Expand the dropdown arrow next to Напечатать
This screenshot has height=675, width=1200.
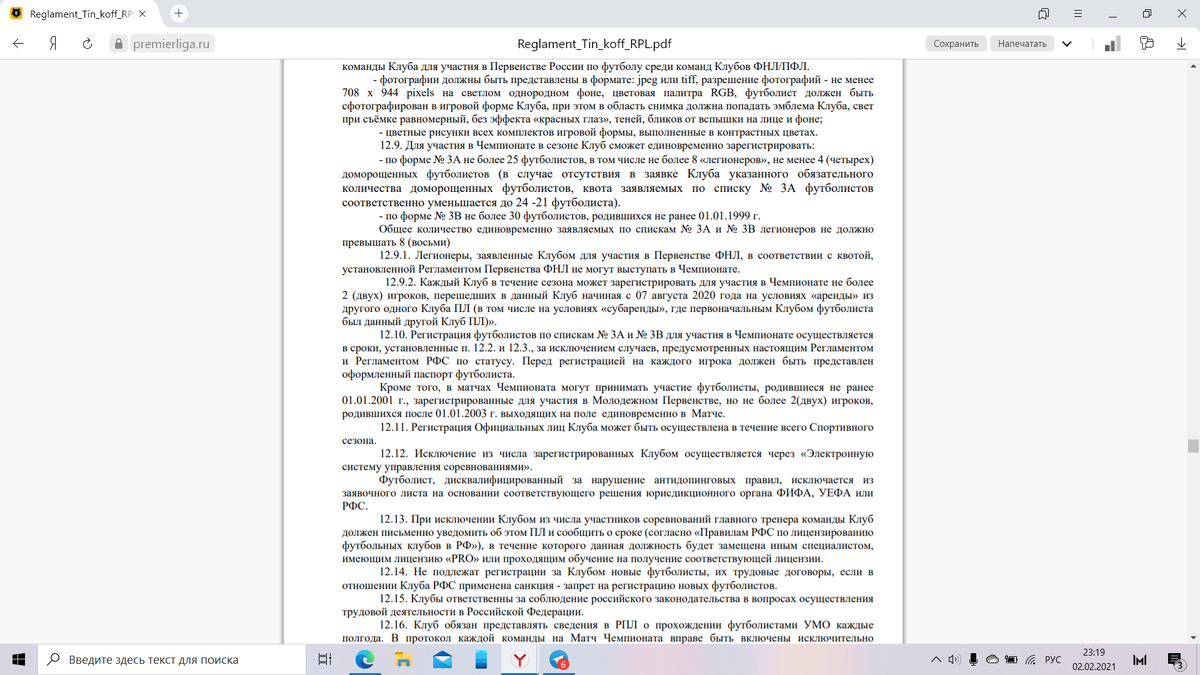1066,44
